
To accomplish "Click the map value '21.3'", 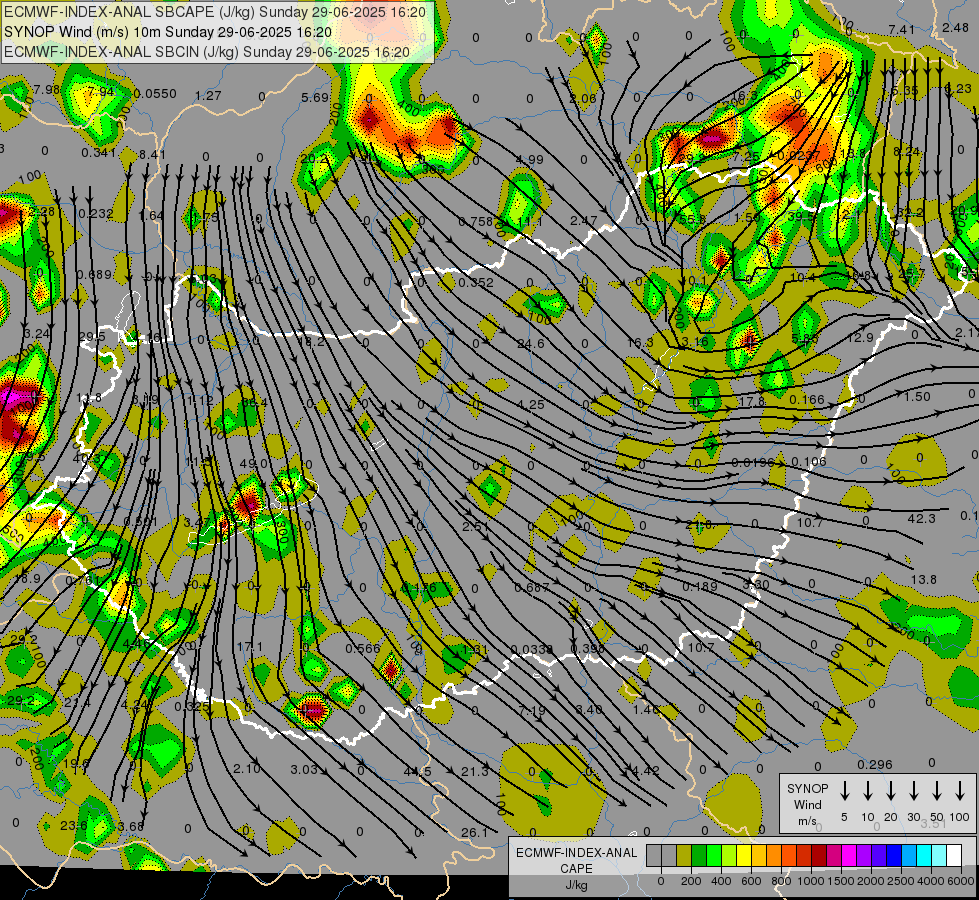I will pyautogui.click(x=475, y=771).
